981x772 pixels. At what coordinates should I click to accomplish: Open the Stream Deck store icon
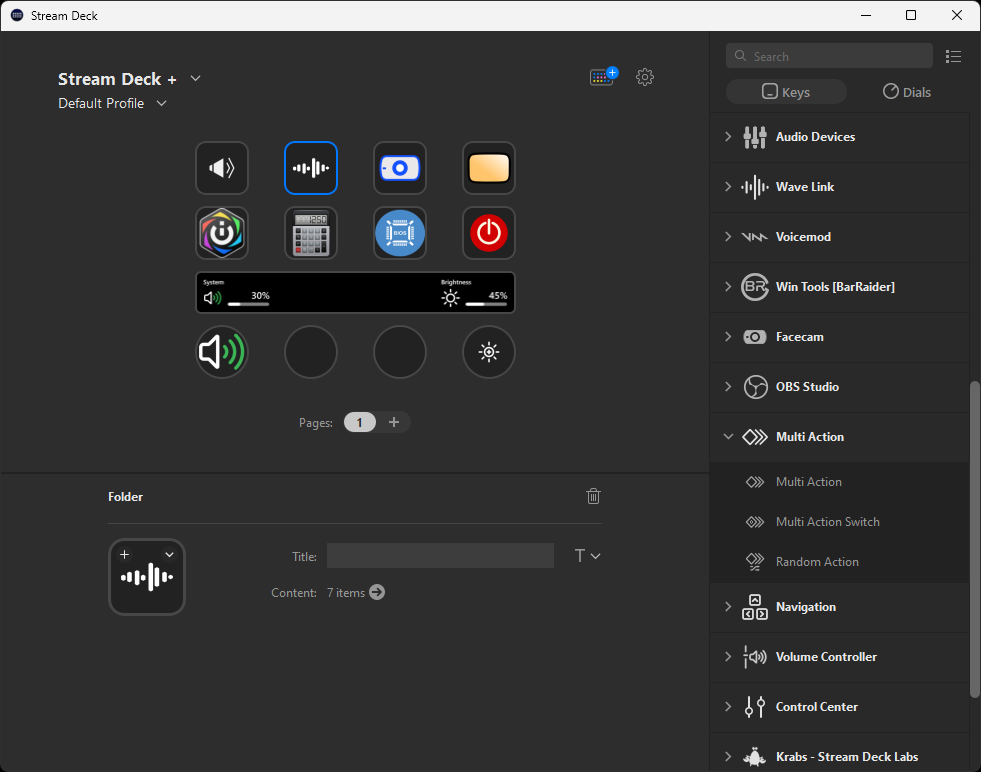(x=603, y=76)
